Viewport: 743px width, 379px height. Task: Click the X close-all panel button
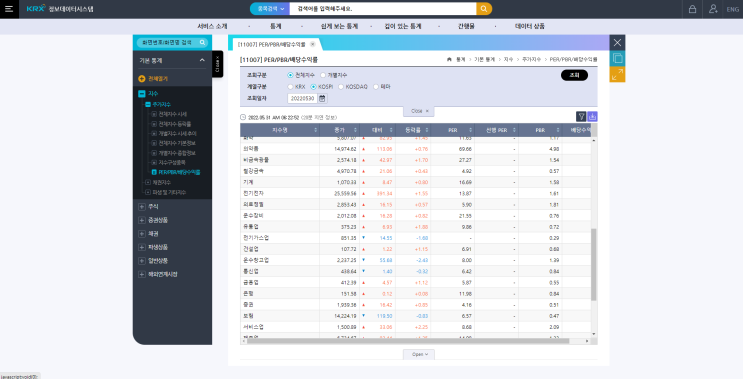click(617, 42)
